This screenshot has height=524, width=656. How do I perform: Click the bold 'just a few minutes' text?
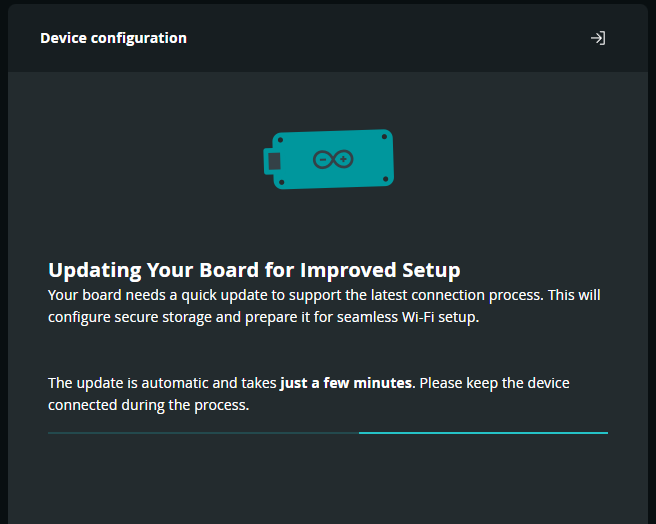(x=346, y=383)
